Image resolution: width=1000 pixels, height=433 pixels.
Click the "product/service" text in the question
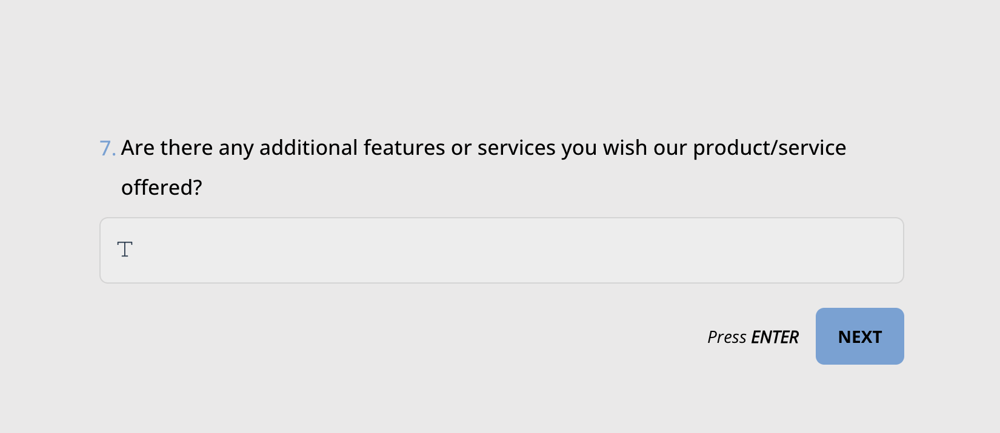[769, 148]
